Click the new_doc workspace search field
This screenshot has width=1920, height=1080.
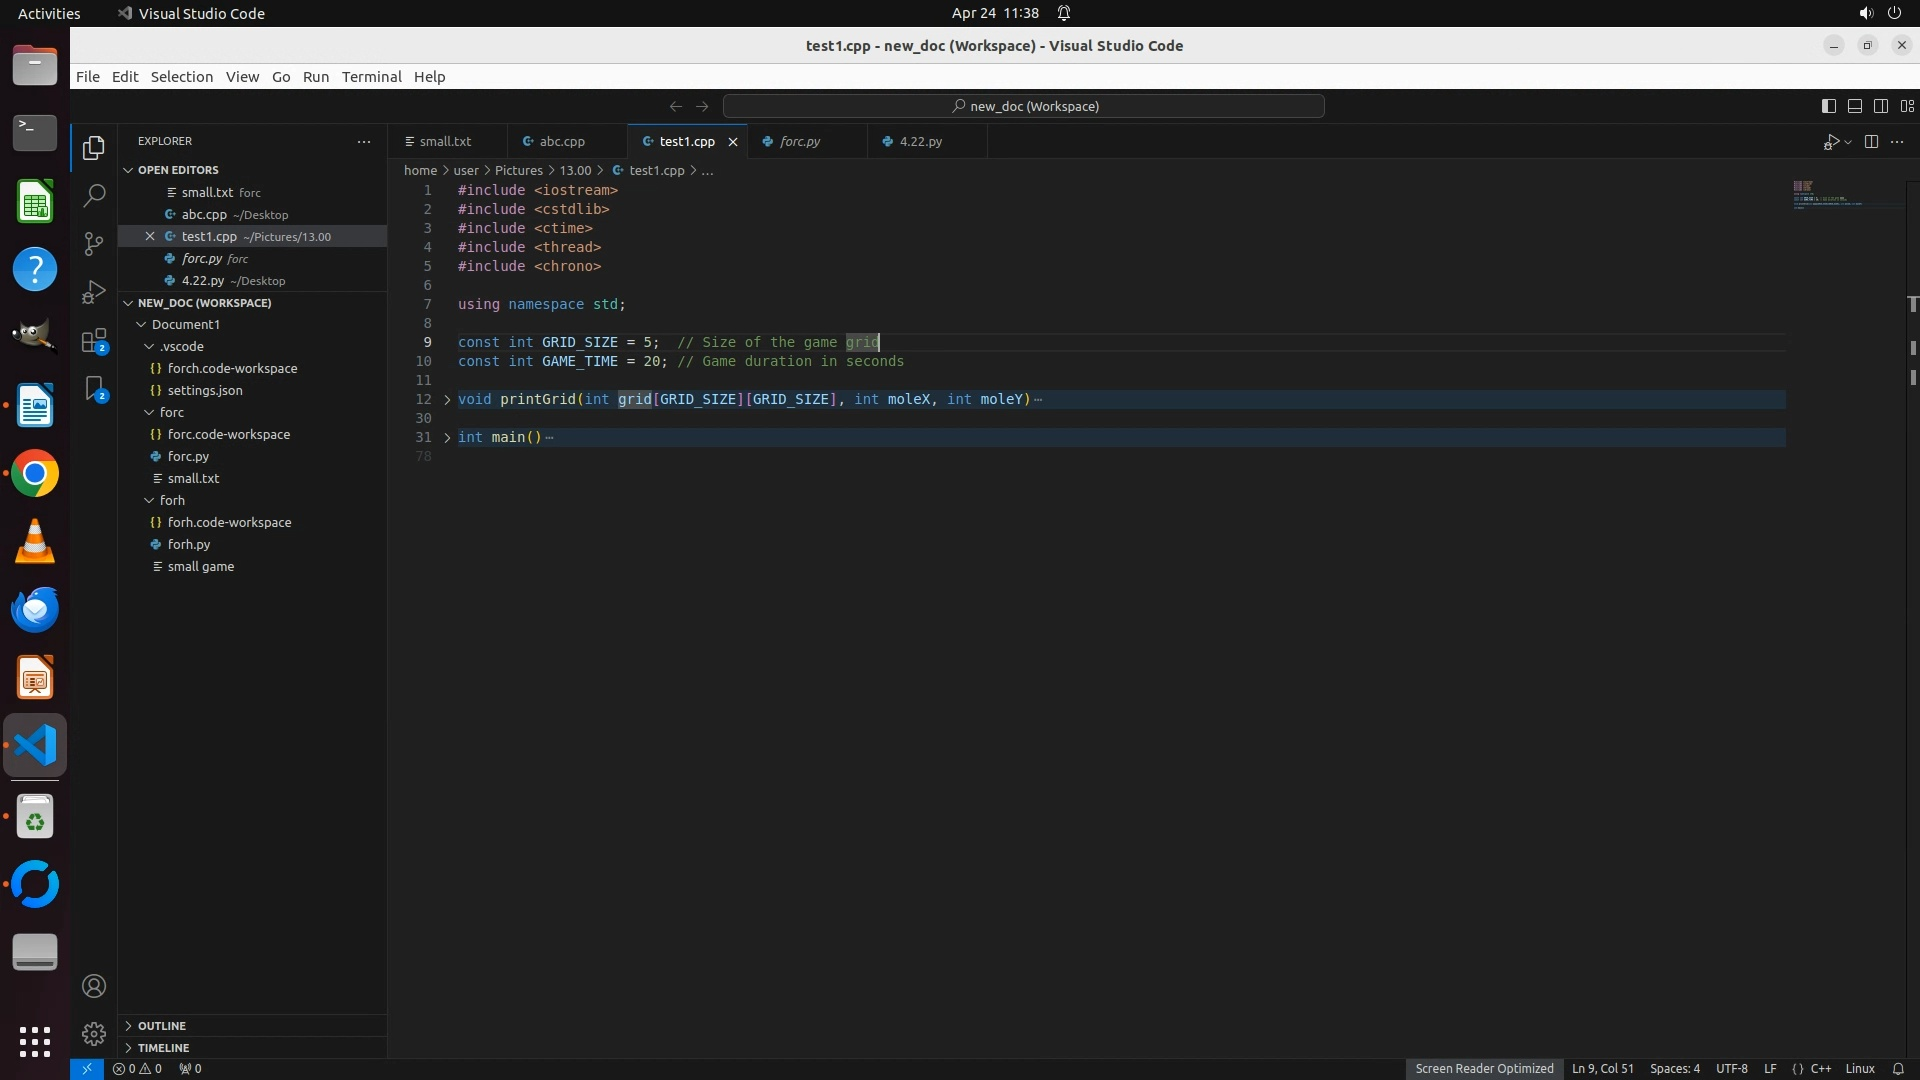(1024, 106)
